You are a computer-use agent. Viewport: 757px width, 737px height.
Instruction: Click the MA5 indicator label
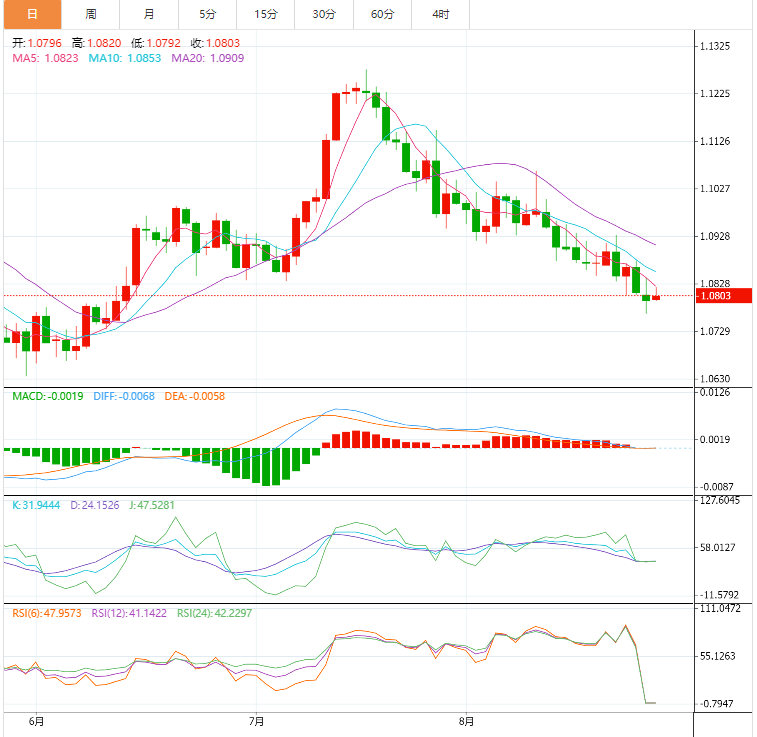45,59
